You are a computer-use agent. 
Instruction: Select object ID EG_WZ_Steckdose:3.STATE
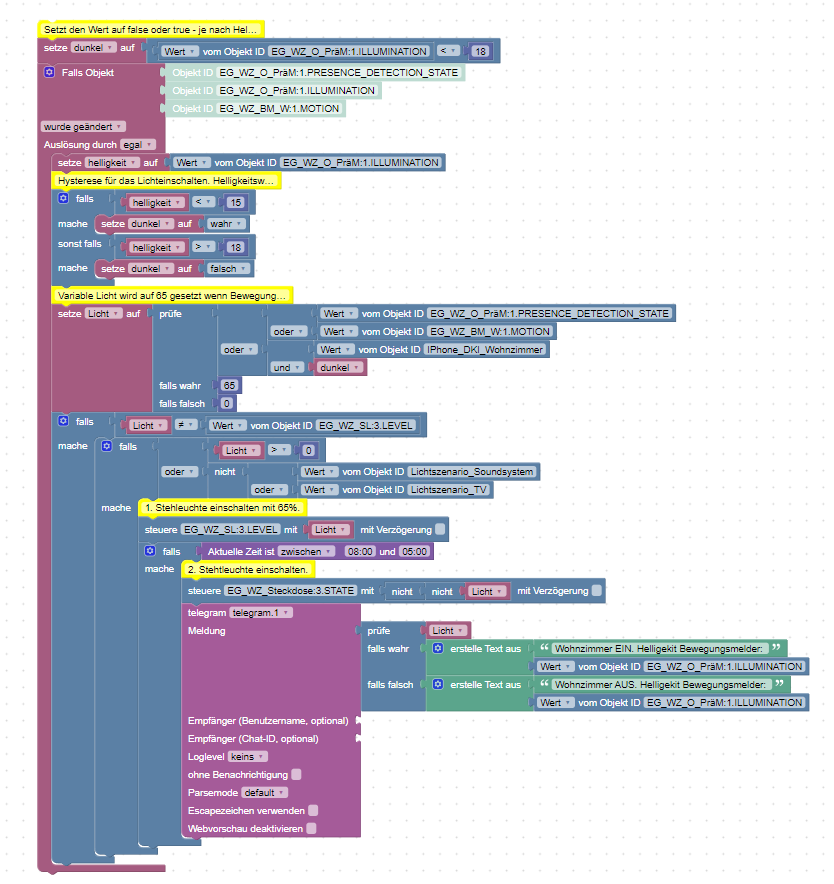pos(290,590)
